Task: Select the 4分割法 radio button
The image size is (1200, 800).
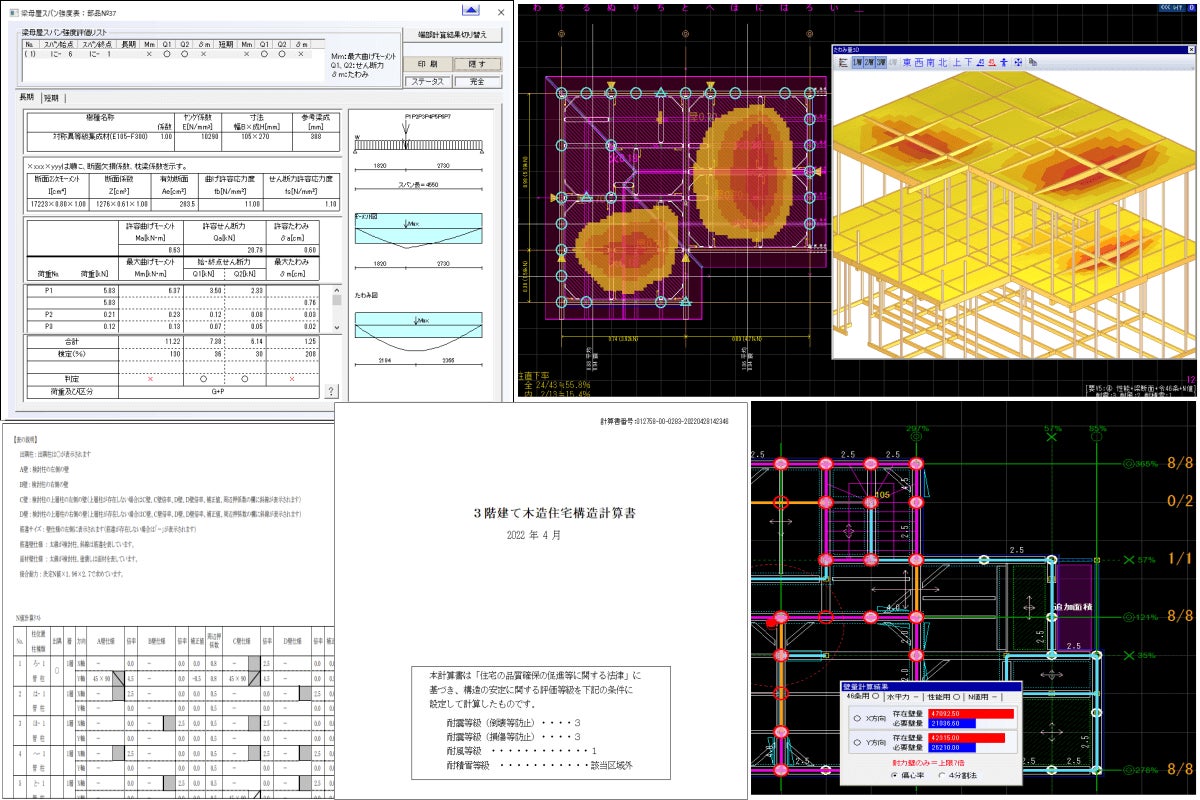Action: (x=941, y=775)
